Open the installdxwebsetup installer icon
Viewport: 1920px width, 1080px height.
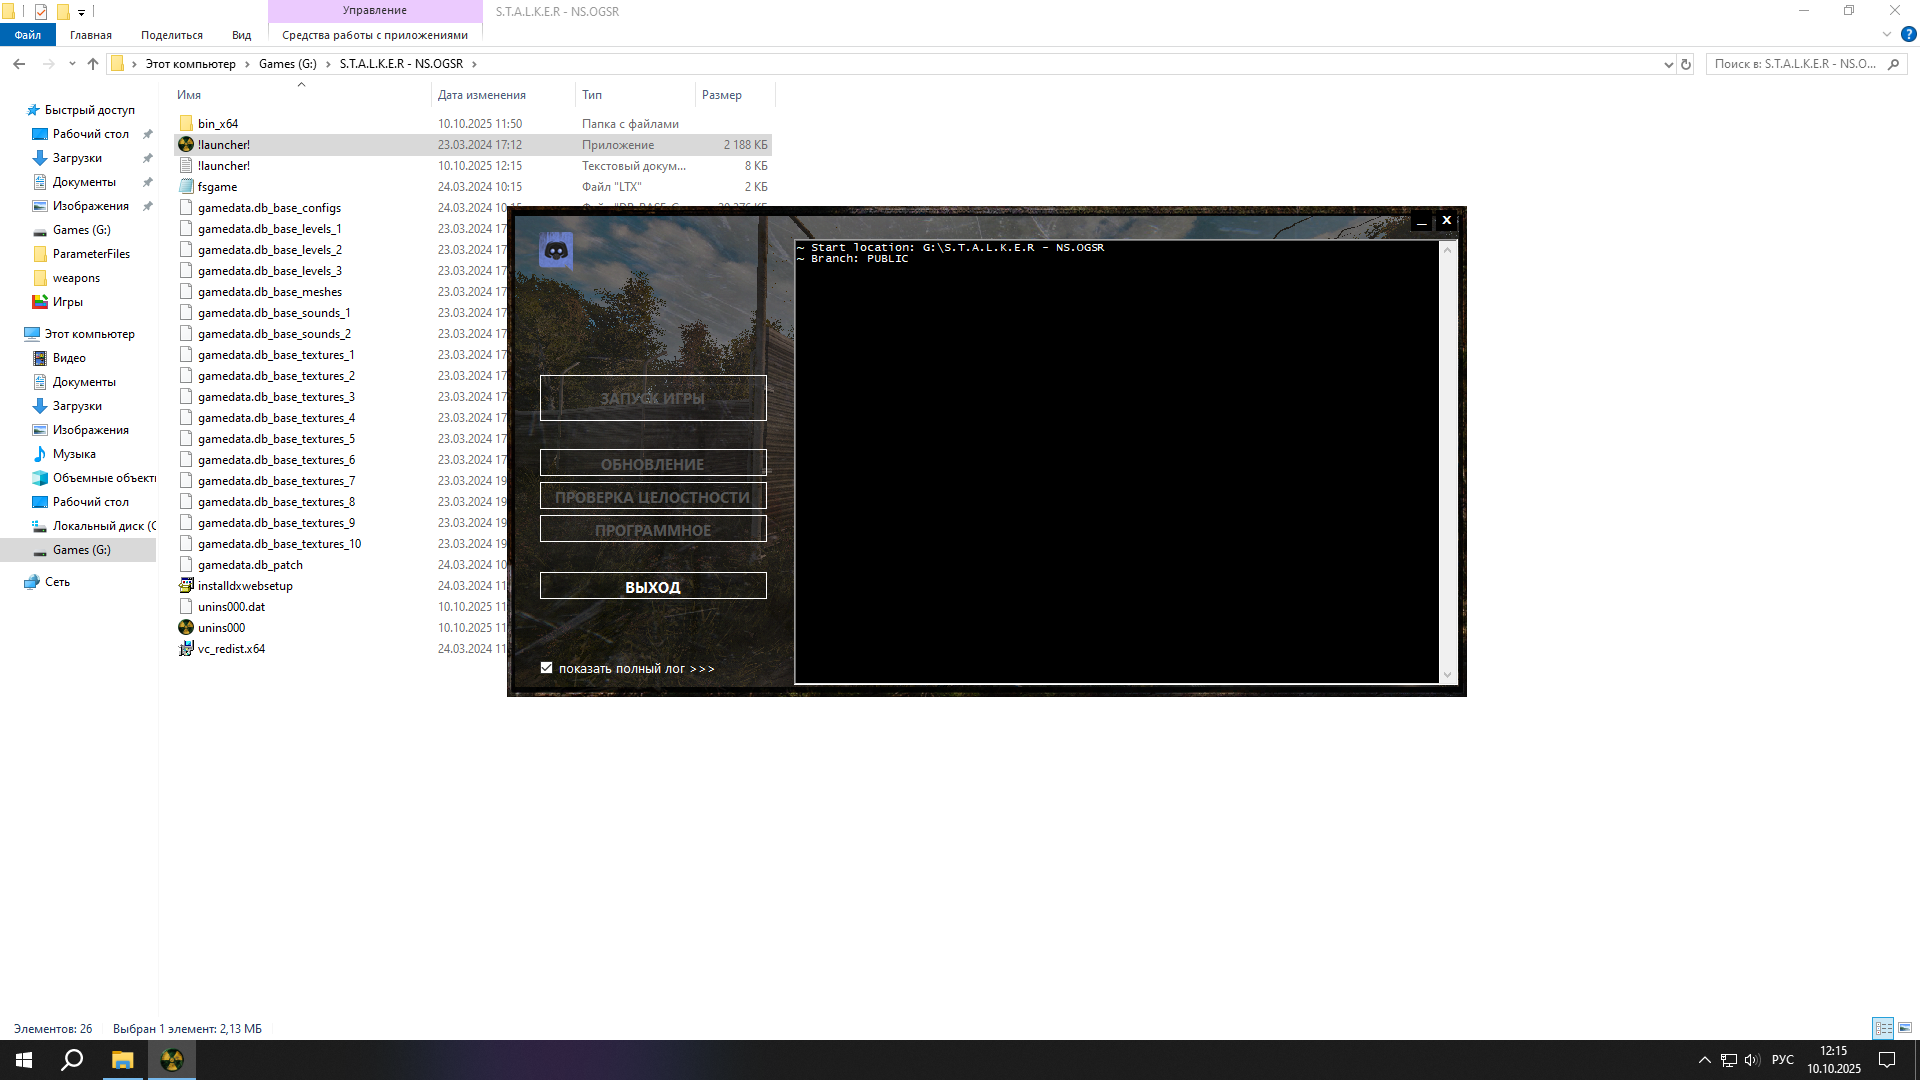(x=186, y=586)
